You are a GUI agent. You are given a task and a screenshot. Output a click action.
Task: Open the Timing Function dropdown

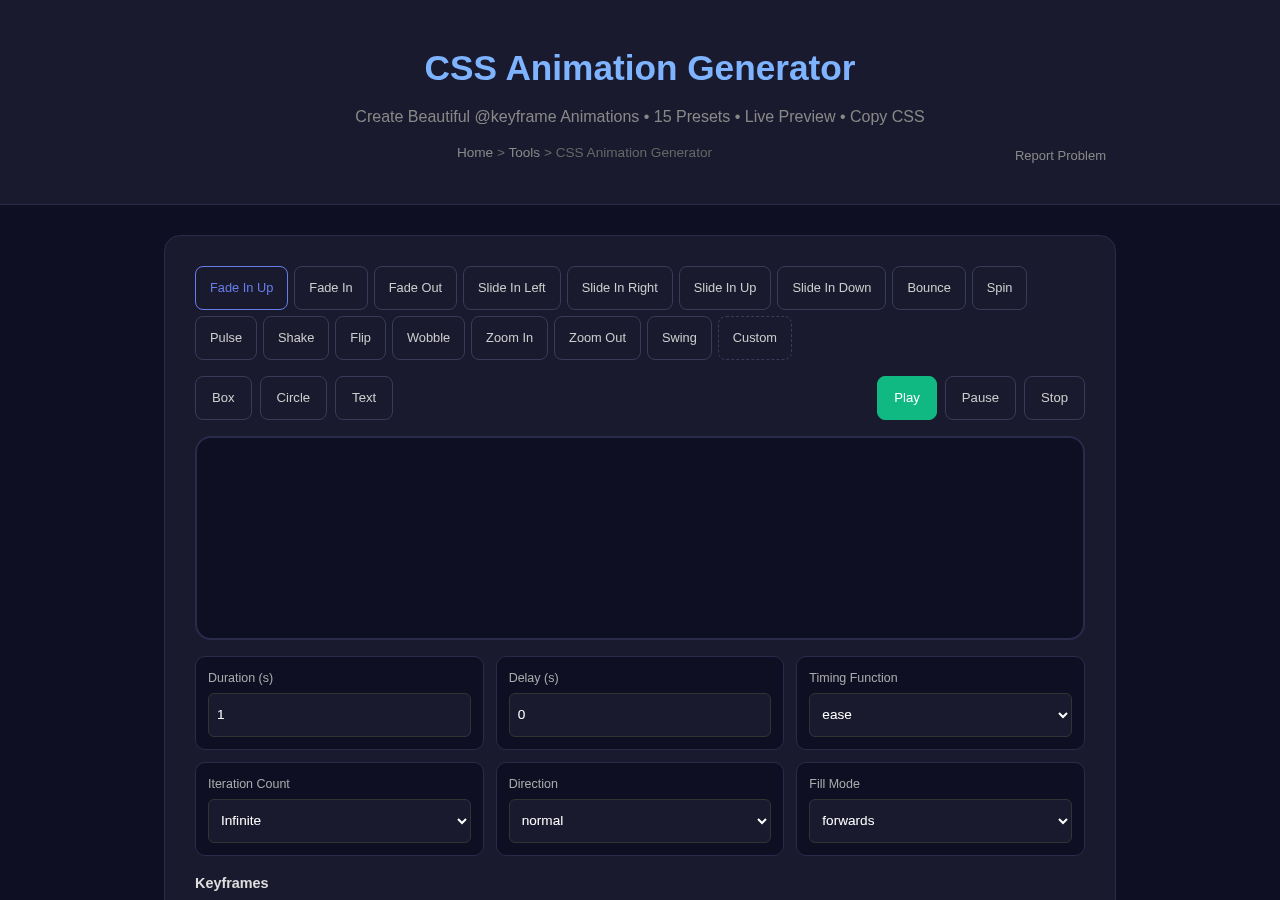click(940, 715)
